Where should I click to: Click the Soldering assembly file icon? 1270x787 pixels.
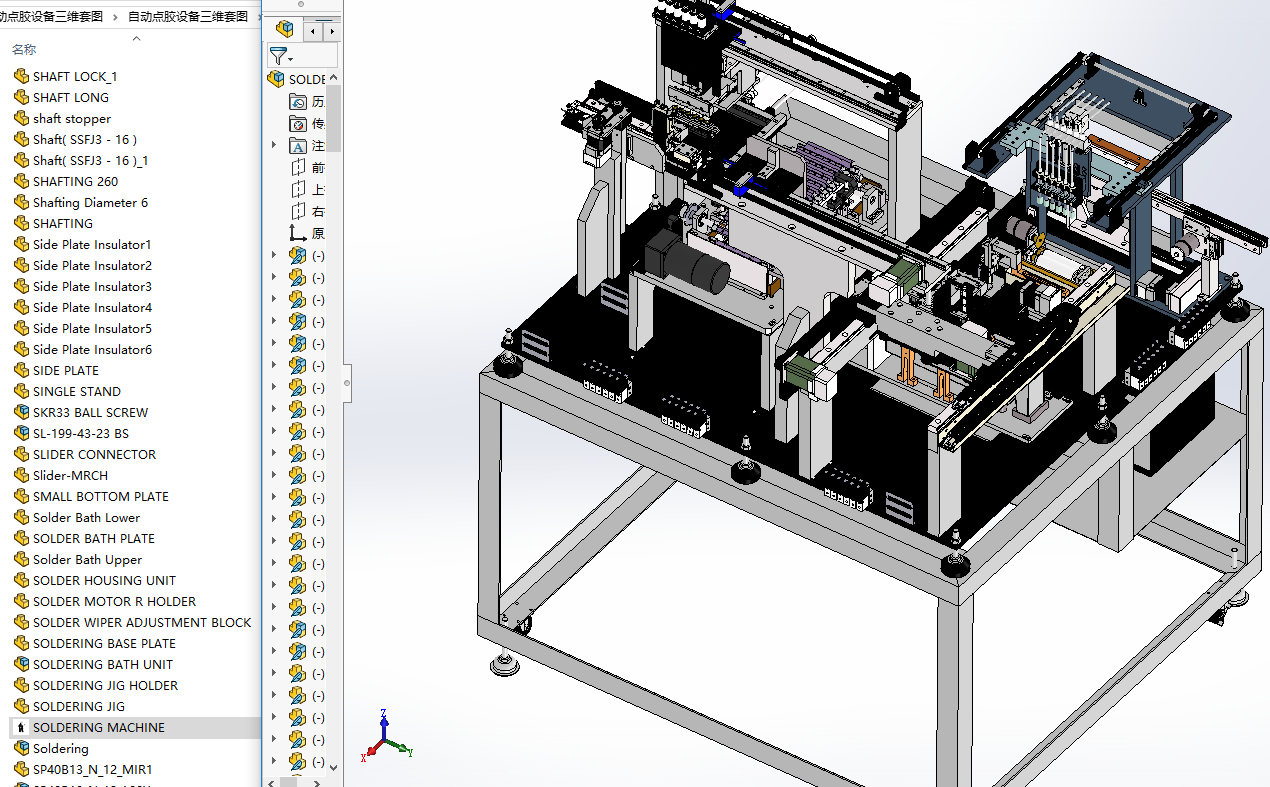pos(21,748)
